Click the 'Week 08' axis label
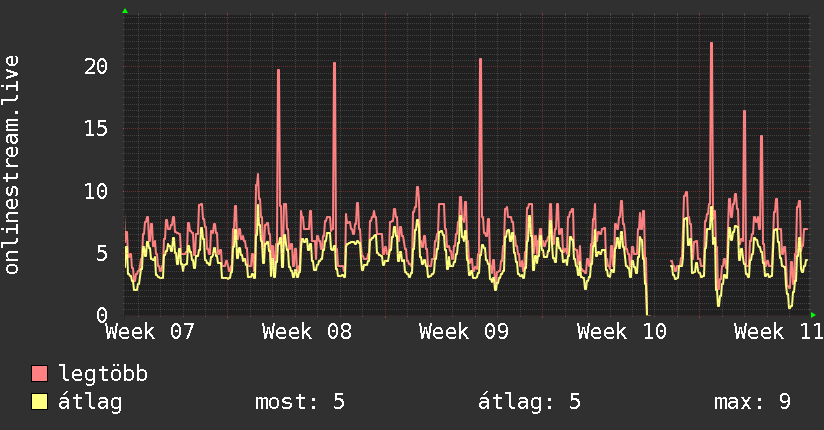This screenshot has height=430, width=824. tap(307, 332)
